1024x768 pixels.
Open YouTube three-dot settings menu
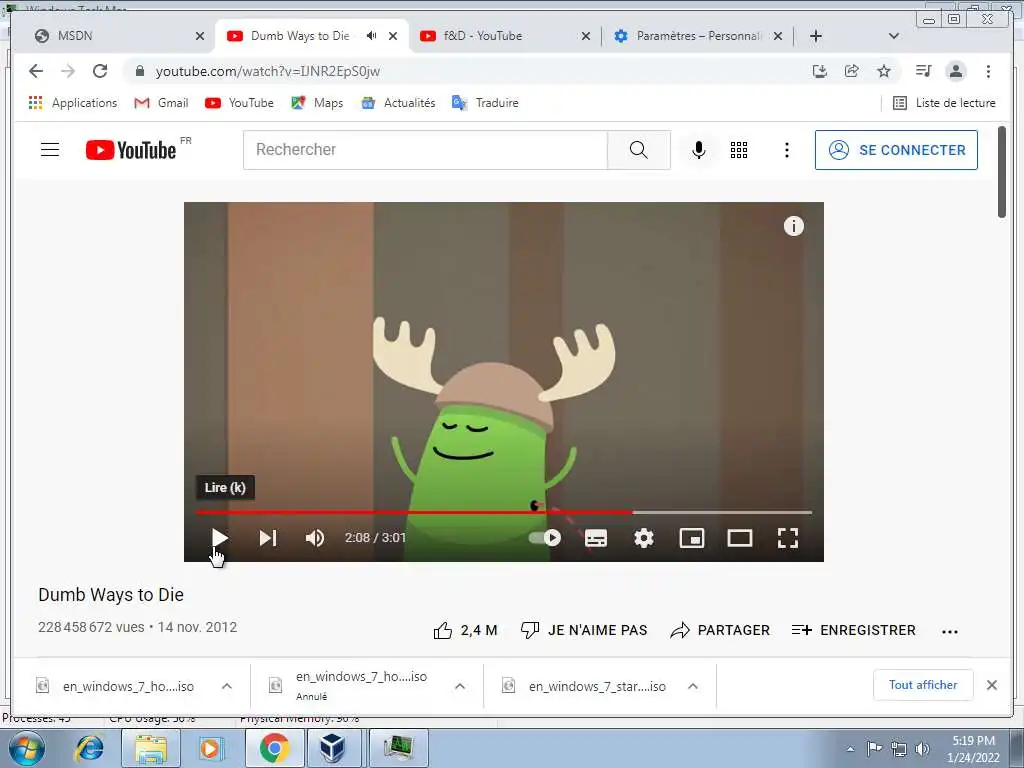click(x=787, y=150)
